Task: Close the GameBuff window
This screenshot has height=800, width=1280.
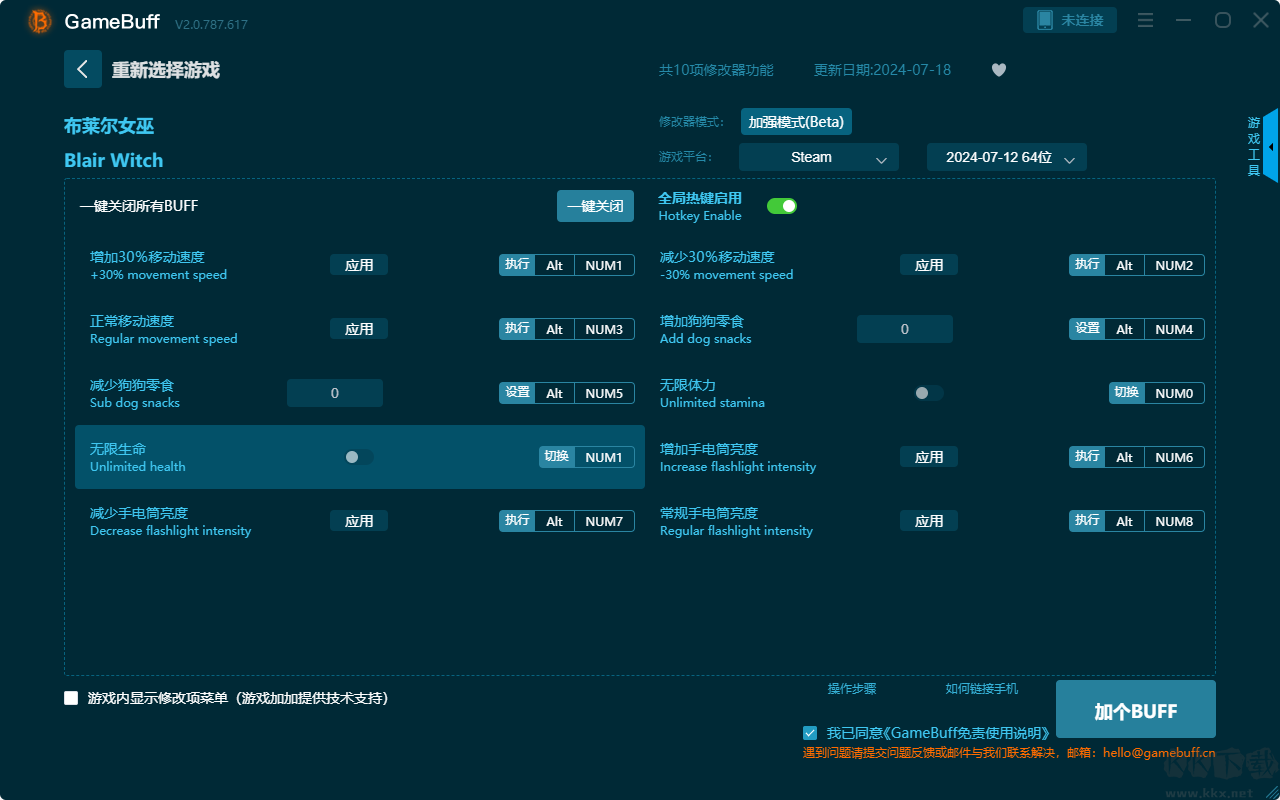Action: tap(1261, 21)
